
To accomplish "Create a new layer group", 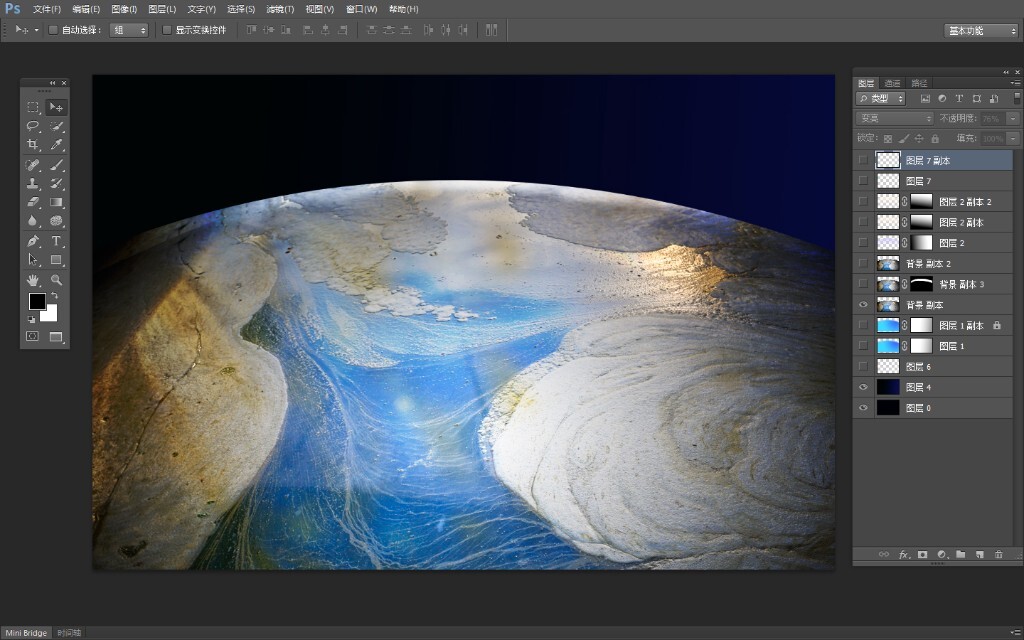I will coord(961,554).
